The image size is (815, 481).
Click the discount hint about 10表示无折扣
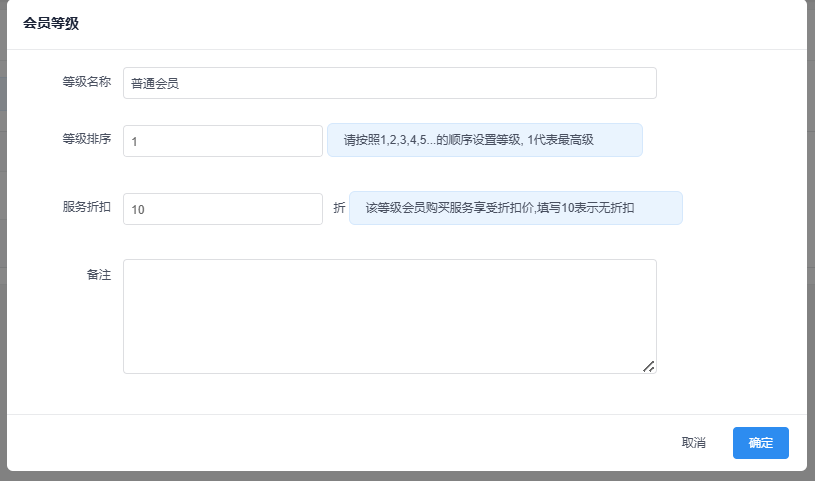(x=515, y=208)
